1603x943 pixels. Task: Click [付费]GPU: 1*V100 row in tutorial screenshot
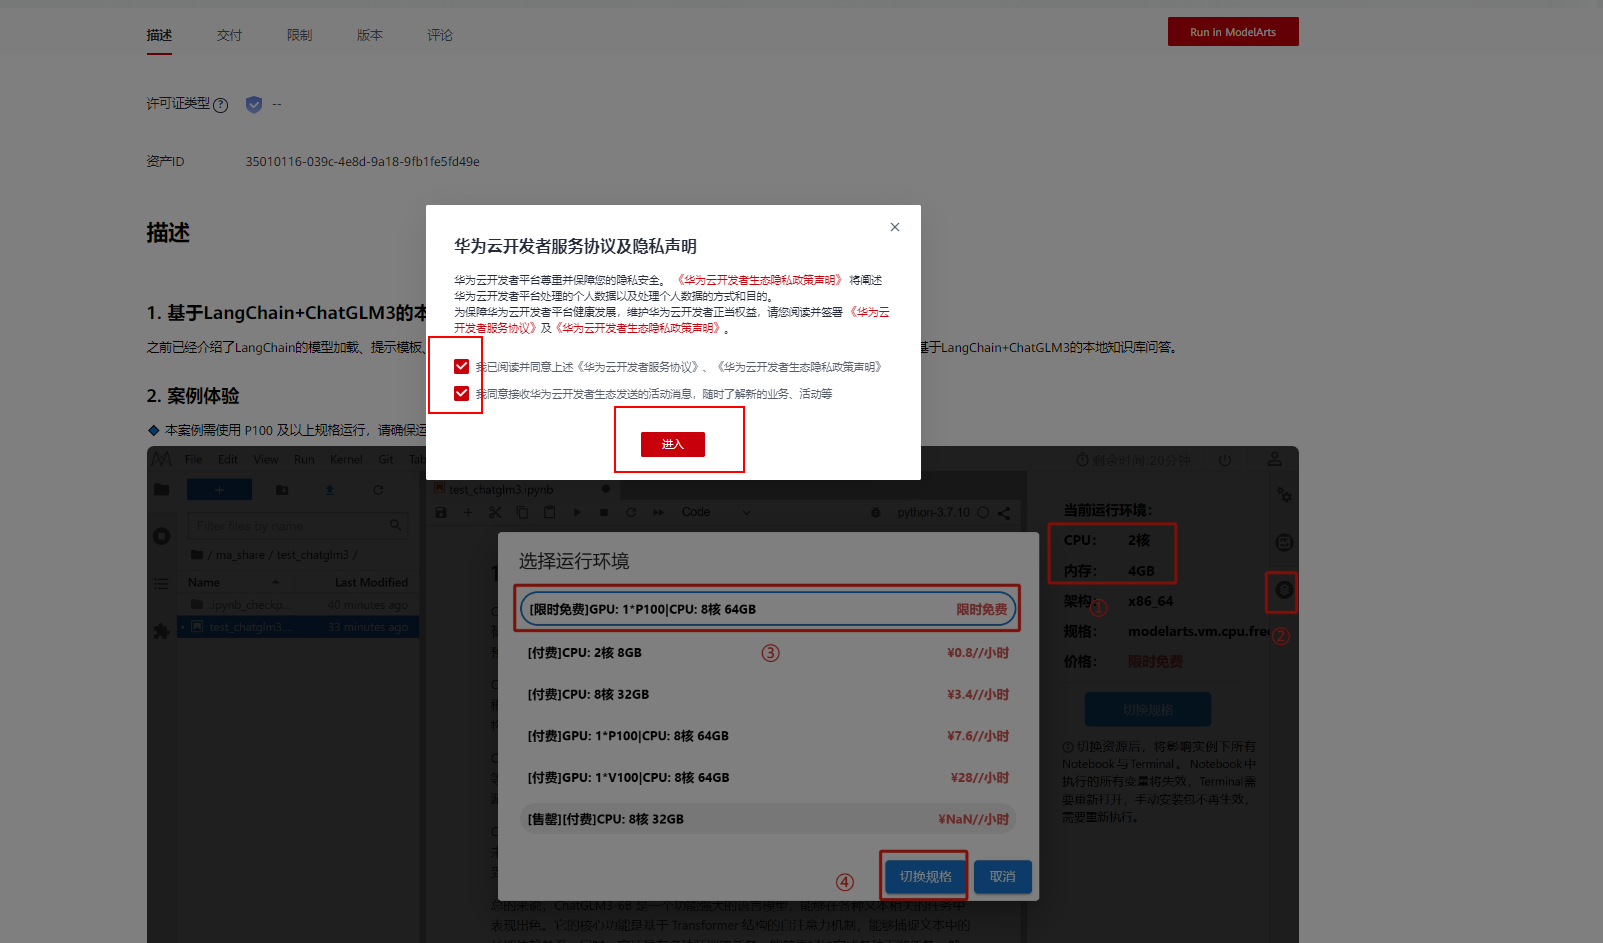(767, 777)
